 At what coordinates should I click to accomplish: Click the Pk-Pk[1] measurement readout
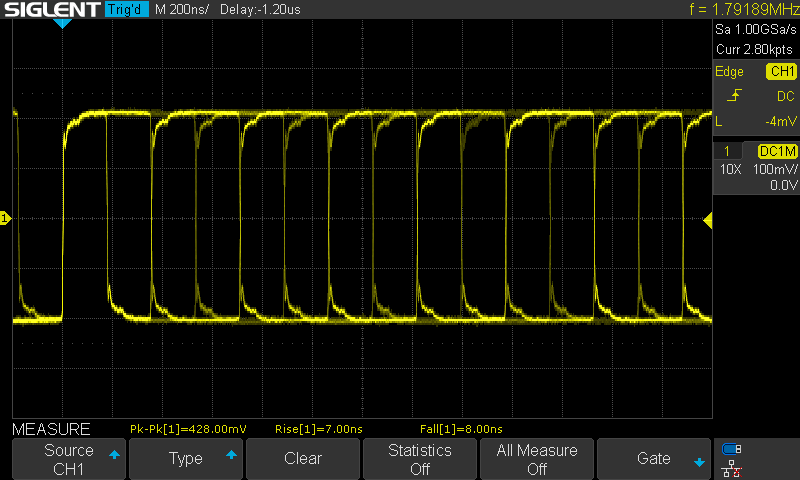[x=188, y=429]
